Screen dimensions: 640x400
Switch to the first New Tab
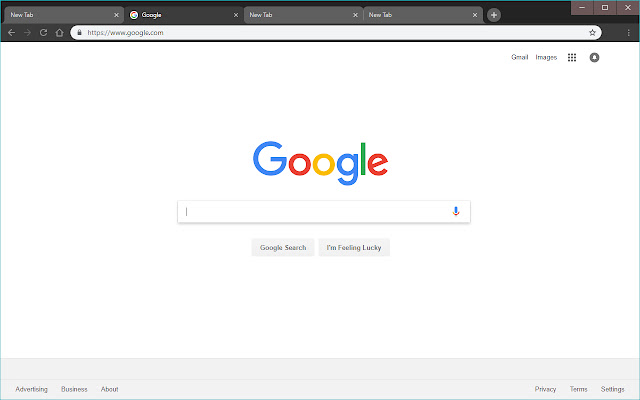pos(63,15)
